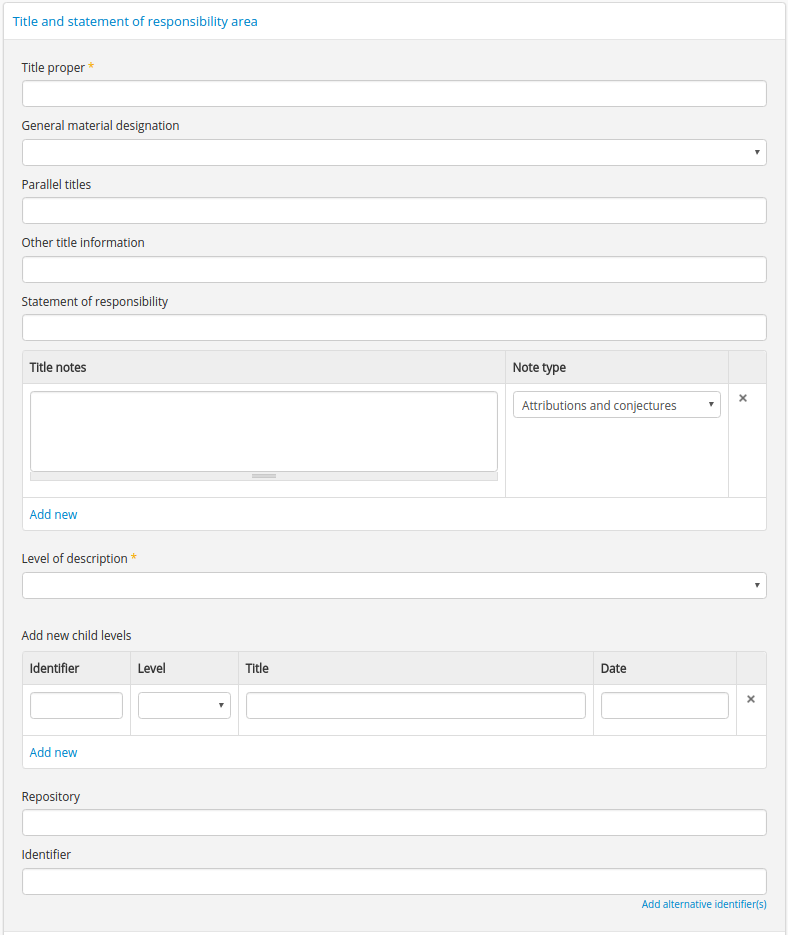
Task: Click Other title information field
Action: coord(394,270)
